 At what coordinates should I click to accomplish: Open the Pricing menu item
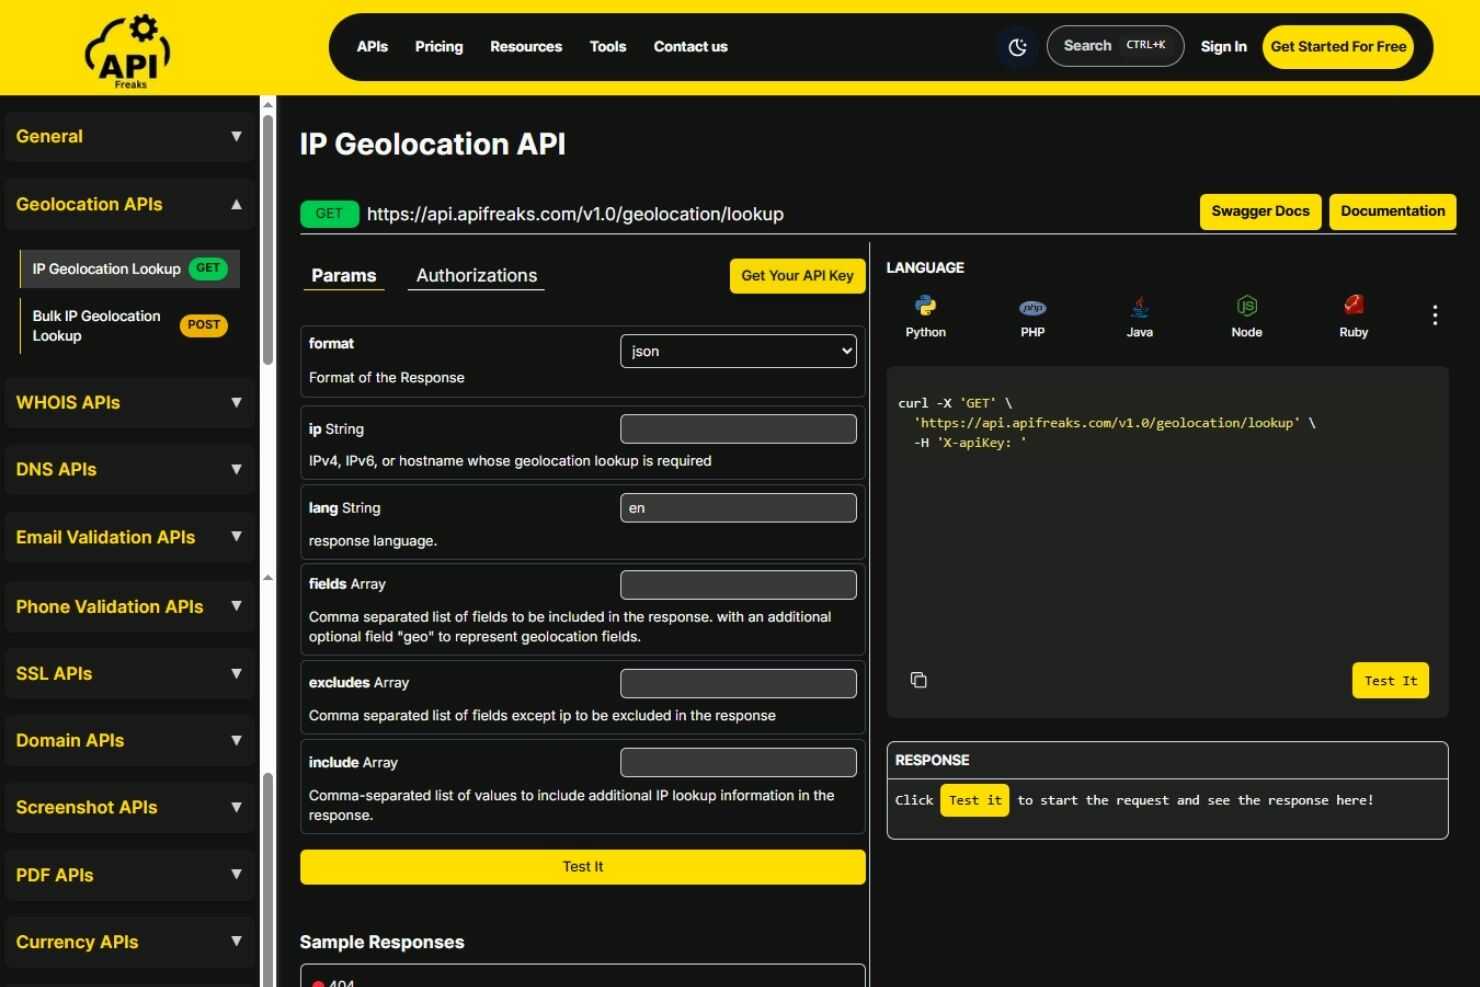pyautogui.click(x=439, y=47)
